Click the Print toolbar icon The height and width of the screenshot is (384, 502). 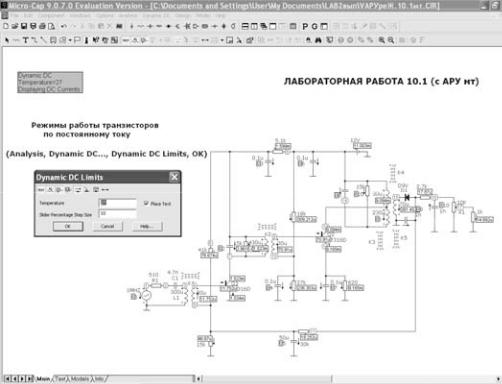(x=42, y=26)
